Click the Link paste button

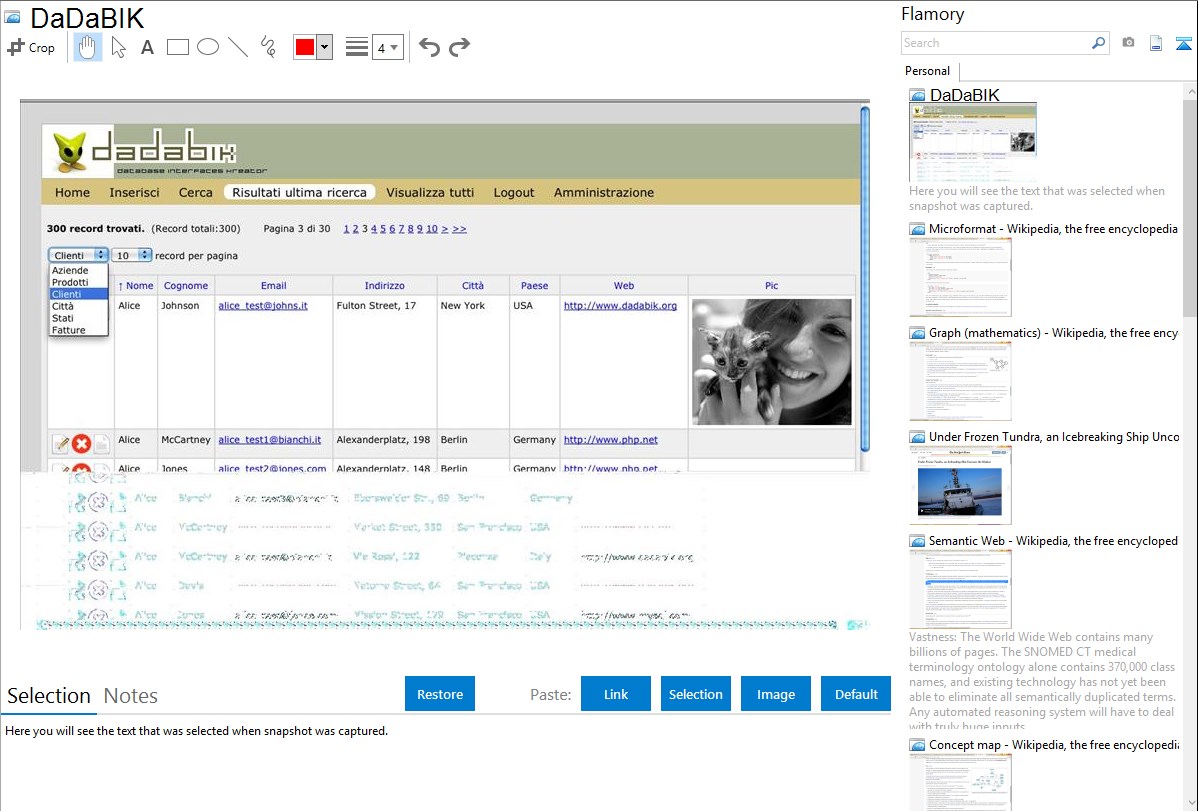616,694
